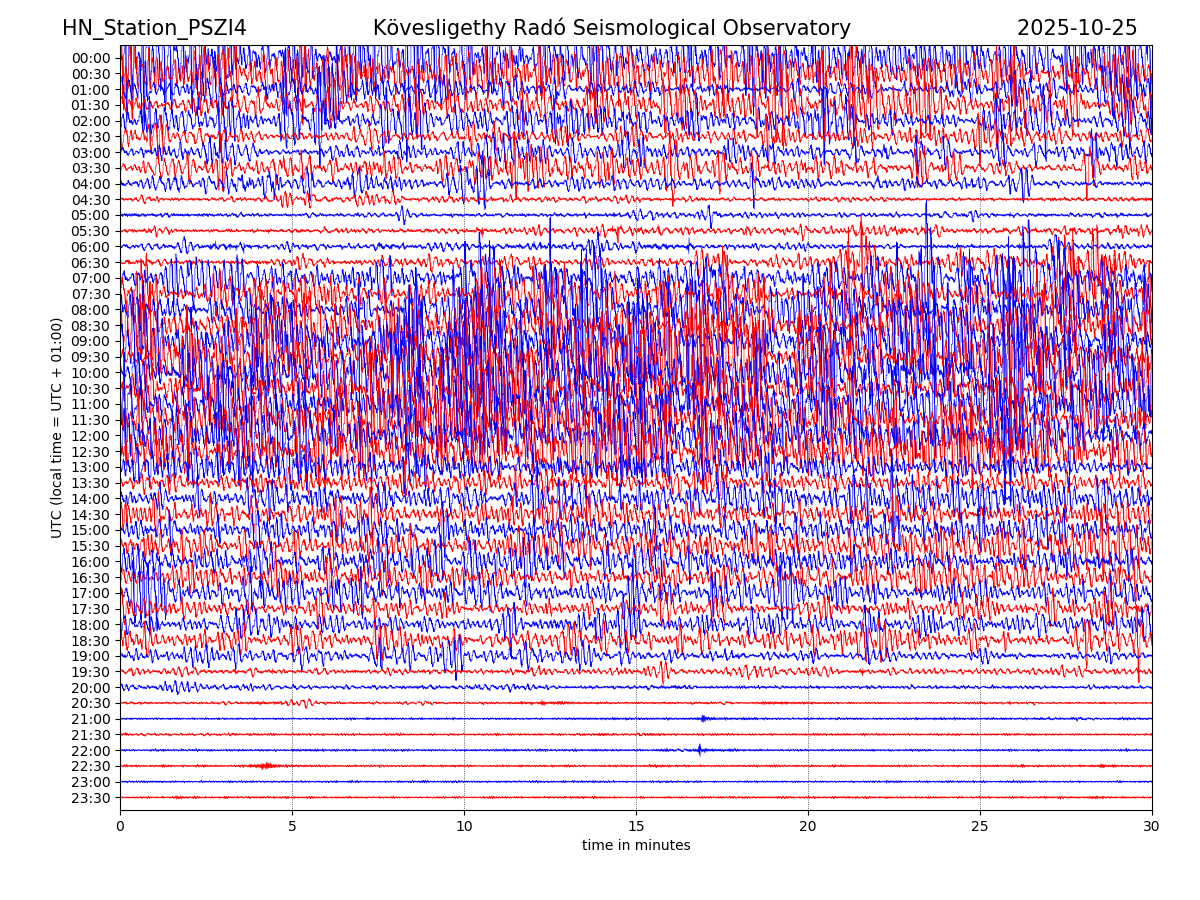Screen dimensions: 1200x900
Task: Select the 20:00 row label
Action: click(x=91, y=688)
